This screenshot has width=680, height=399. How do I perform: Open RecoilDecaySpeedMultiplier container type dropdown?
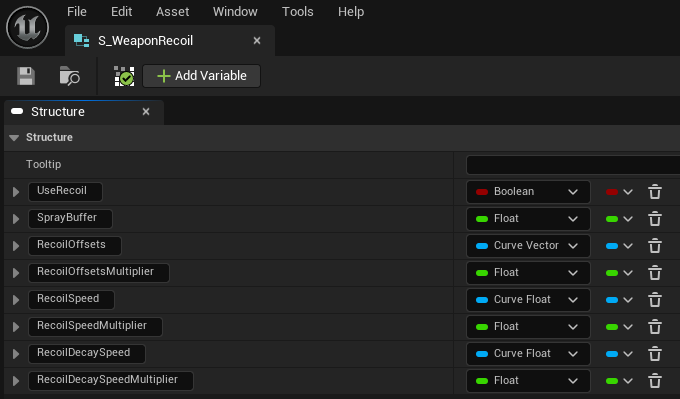(619, 381)
